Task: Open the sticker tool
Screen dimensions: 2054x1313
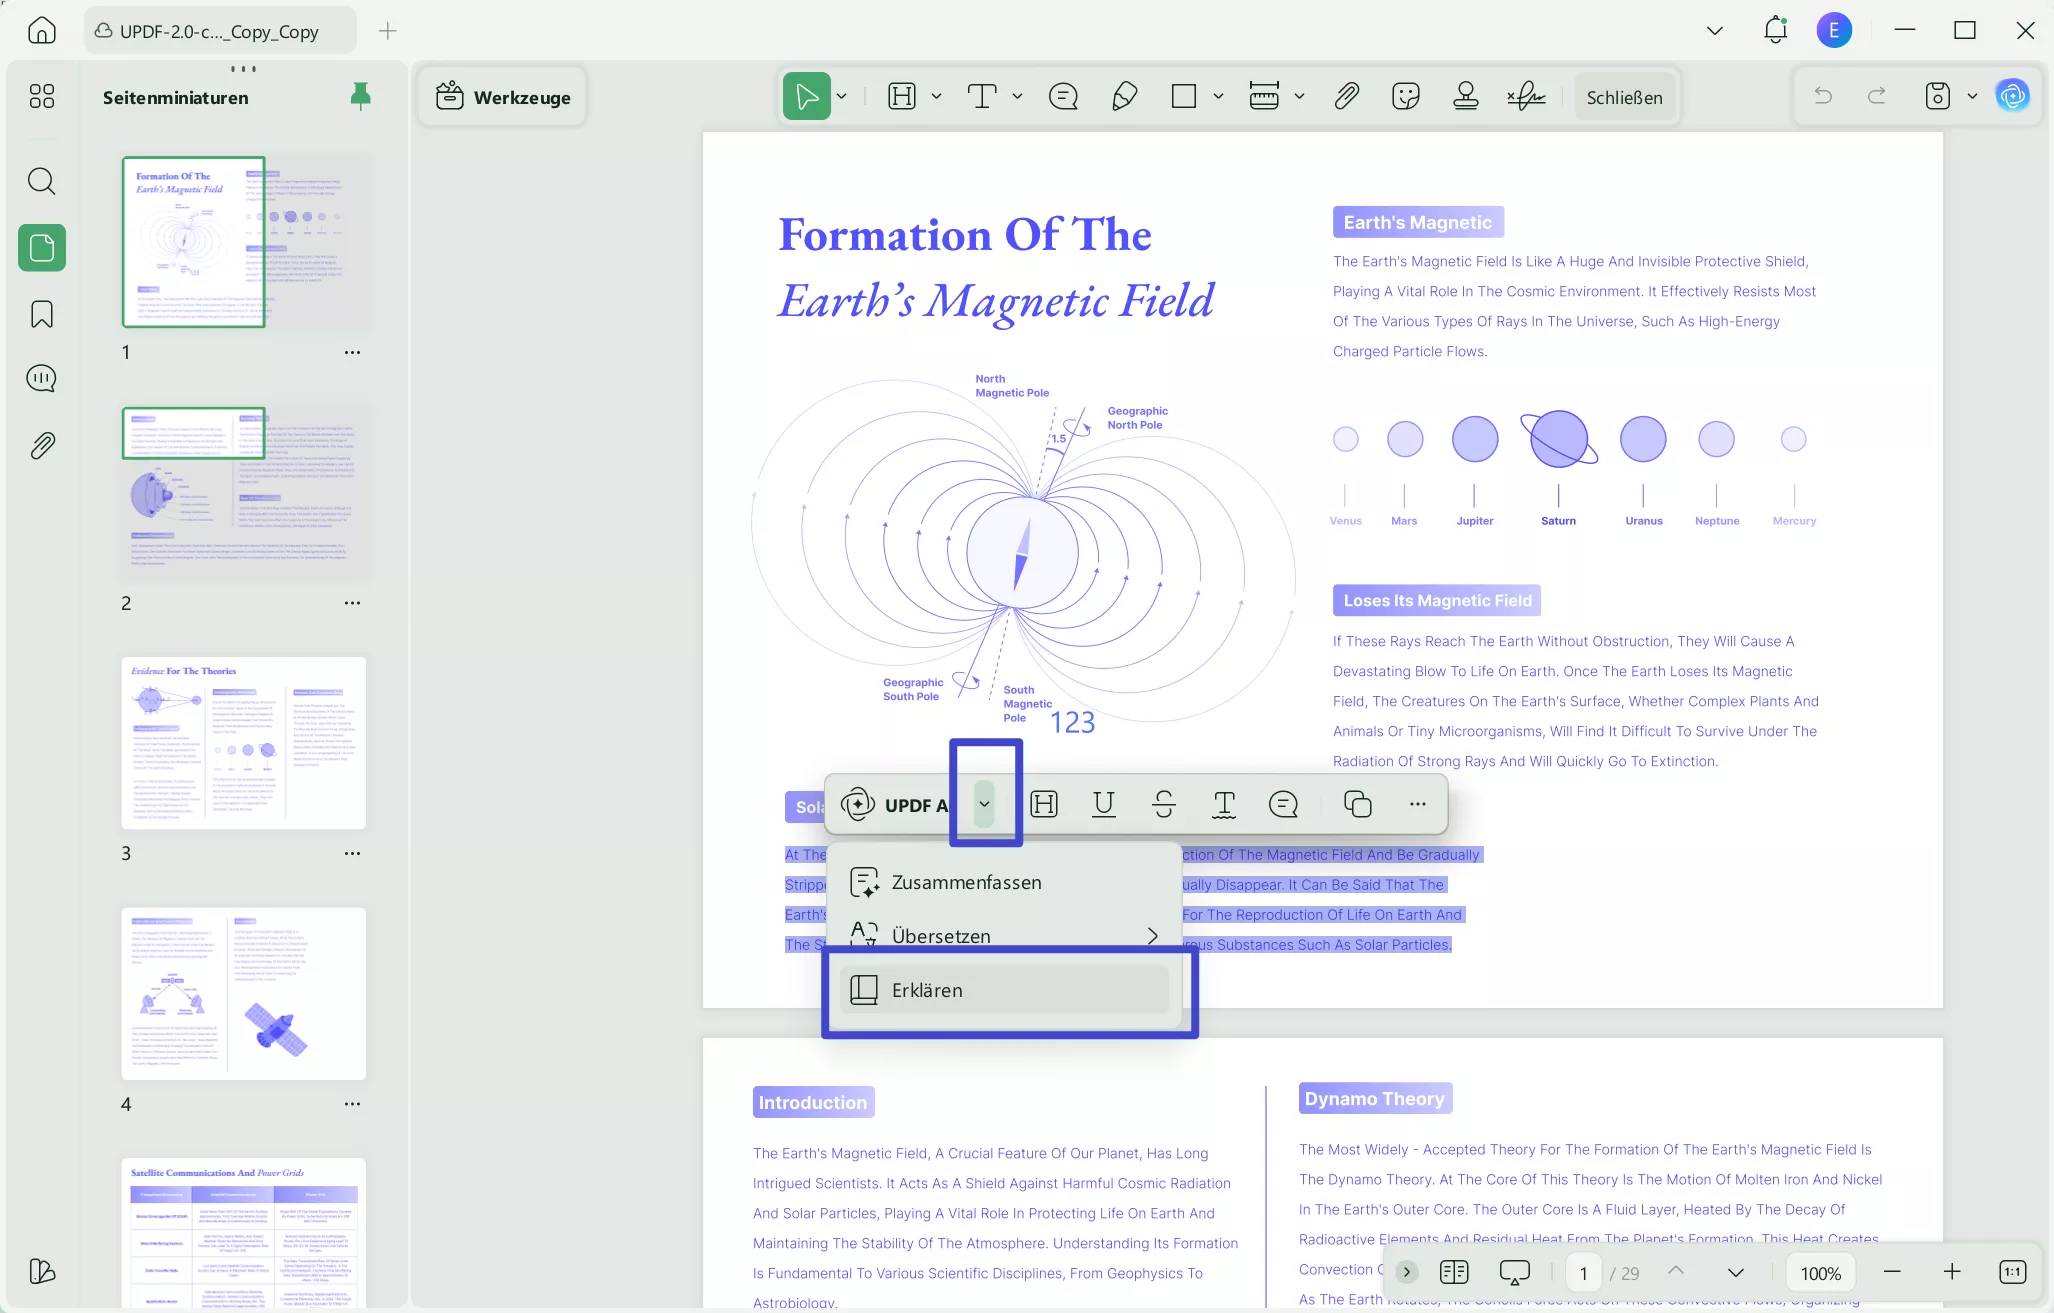Action: pyautogui.click(x=1406, y=96)
